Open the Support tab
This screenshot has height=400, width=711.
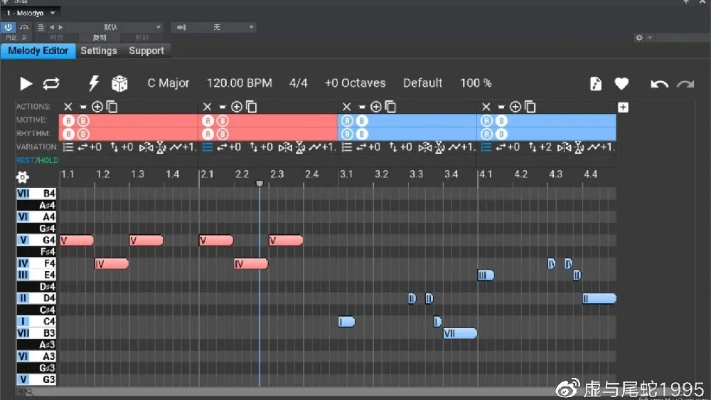[146, 51]
